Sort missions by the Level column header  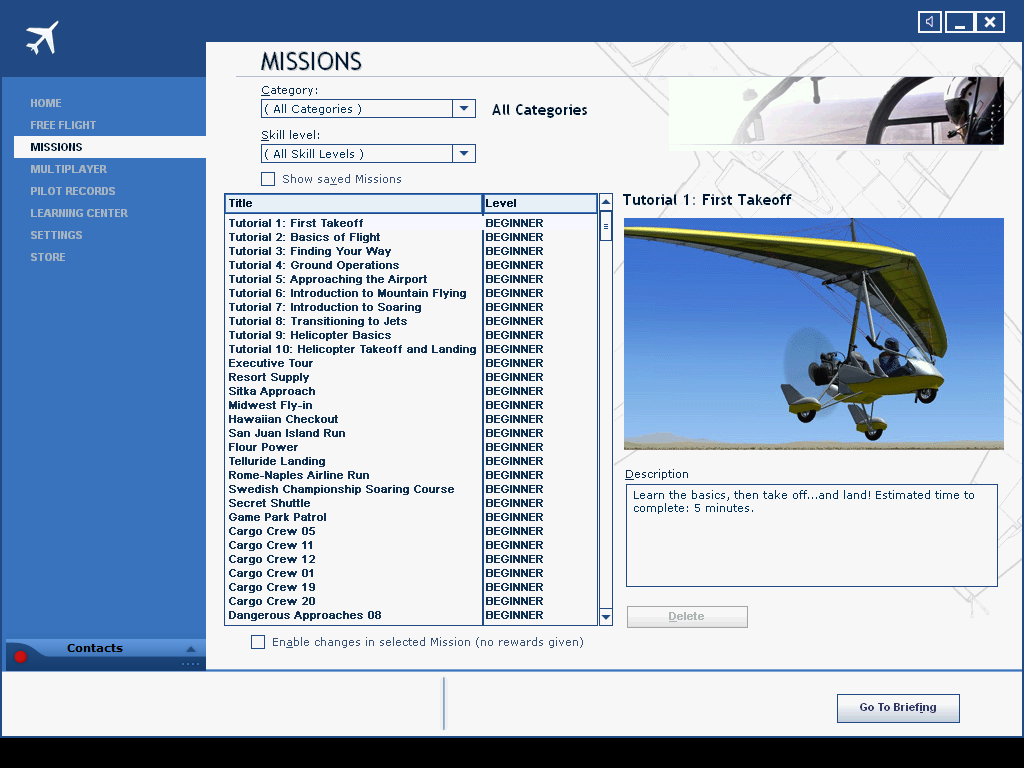tap(539, 204)
